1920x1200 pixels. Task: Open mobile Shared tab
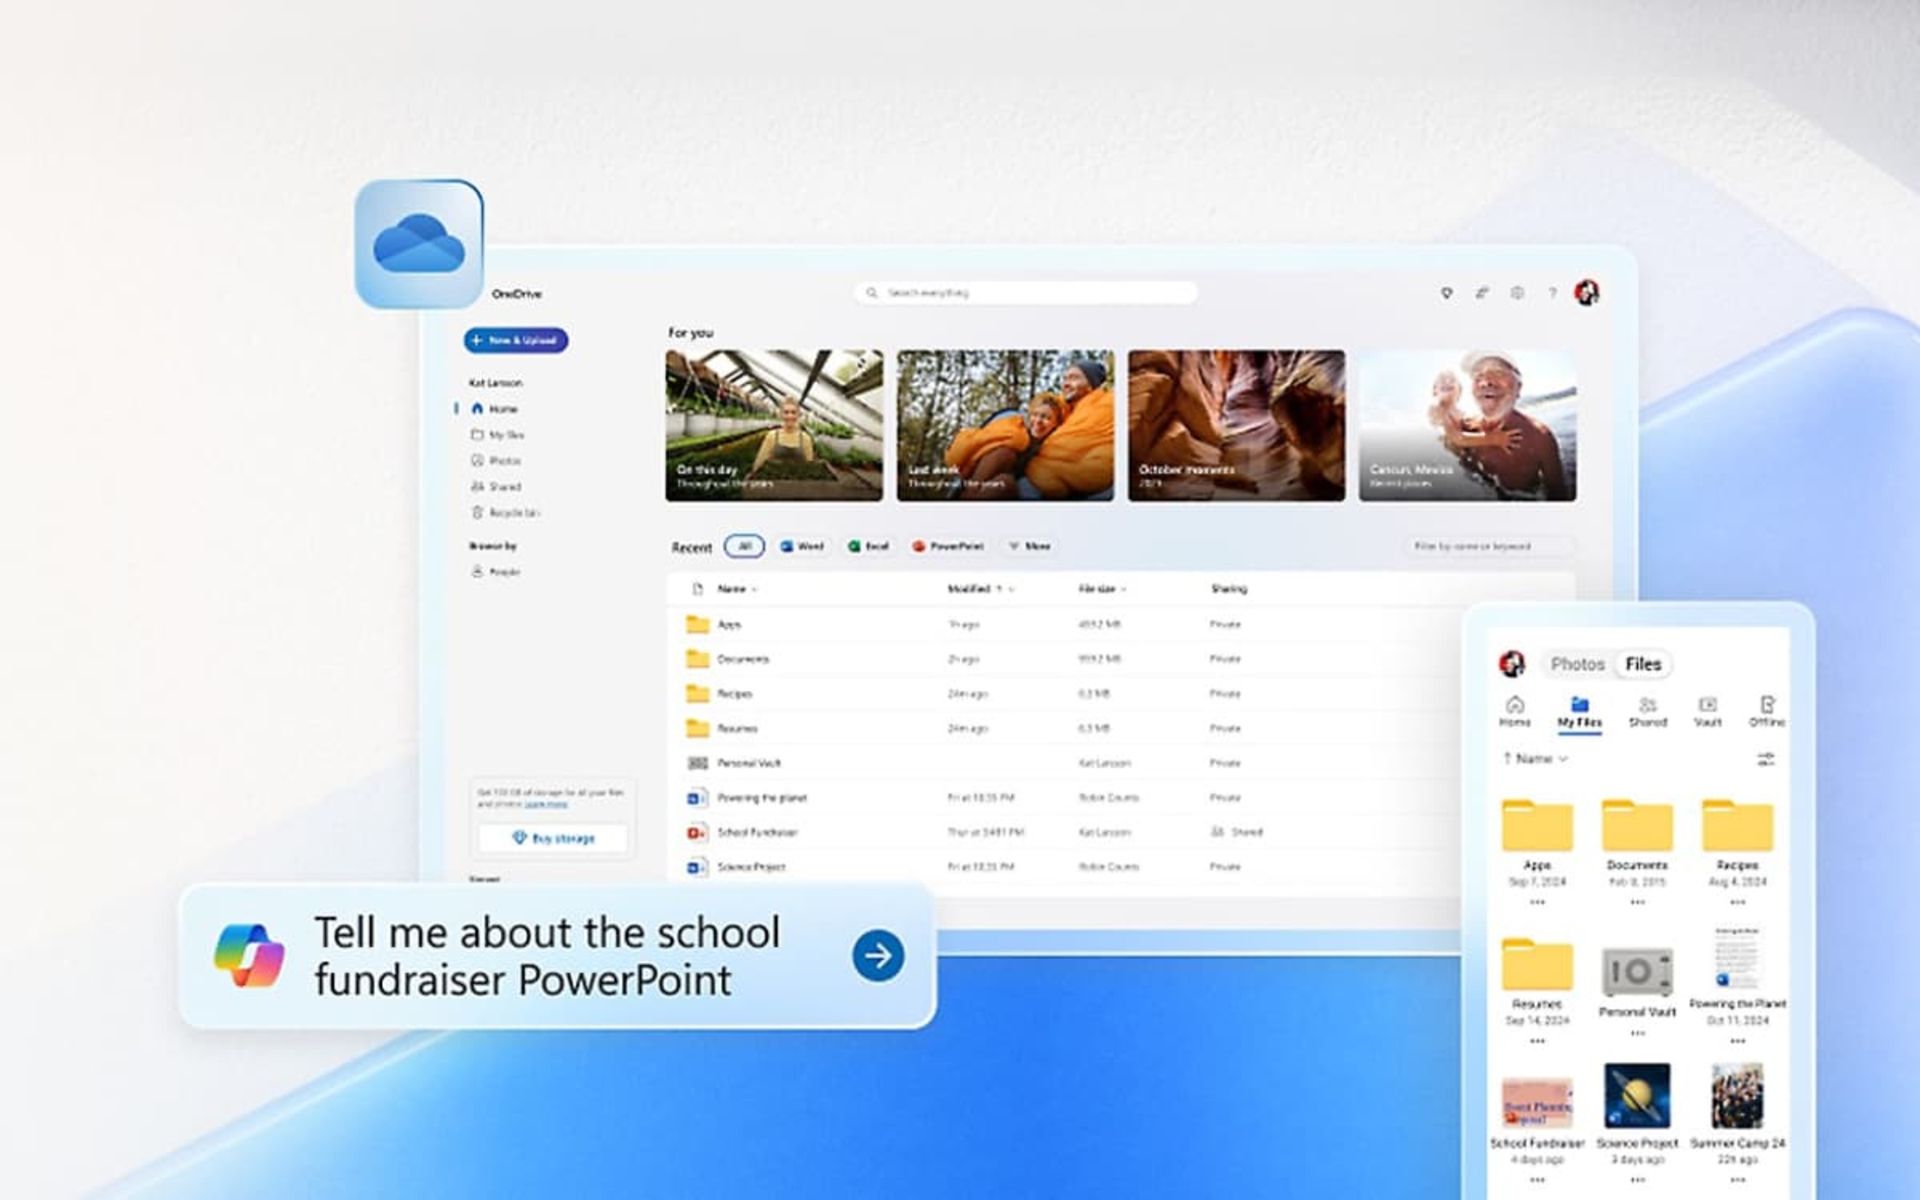1647,712
